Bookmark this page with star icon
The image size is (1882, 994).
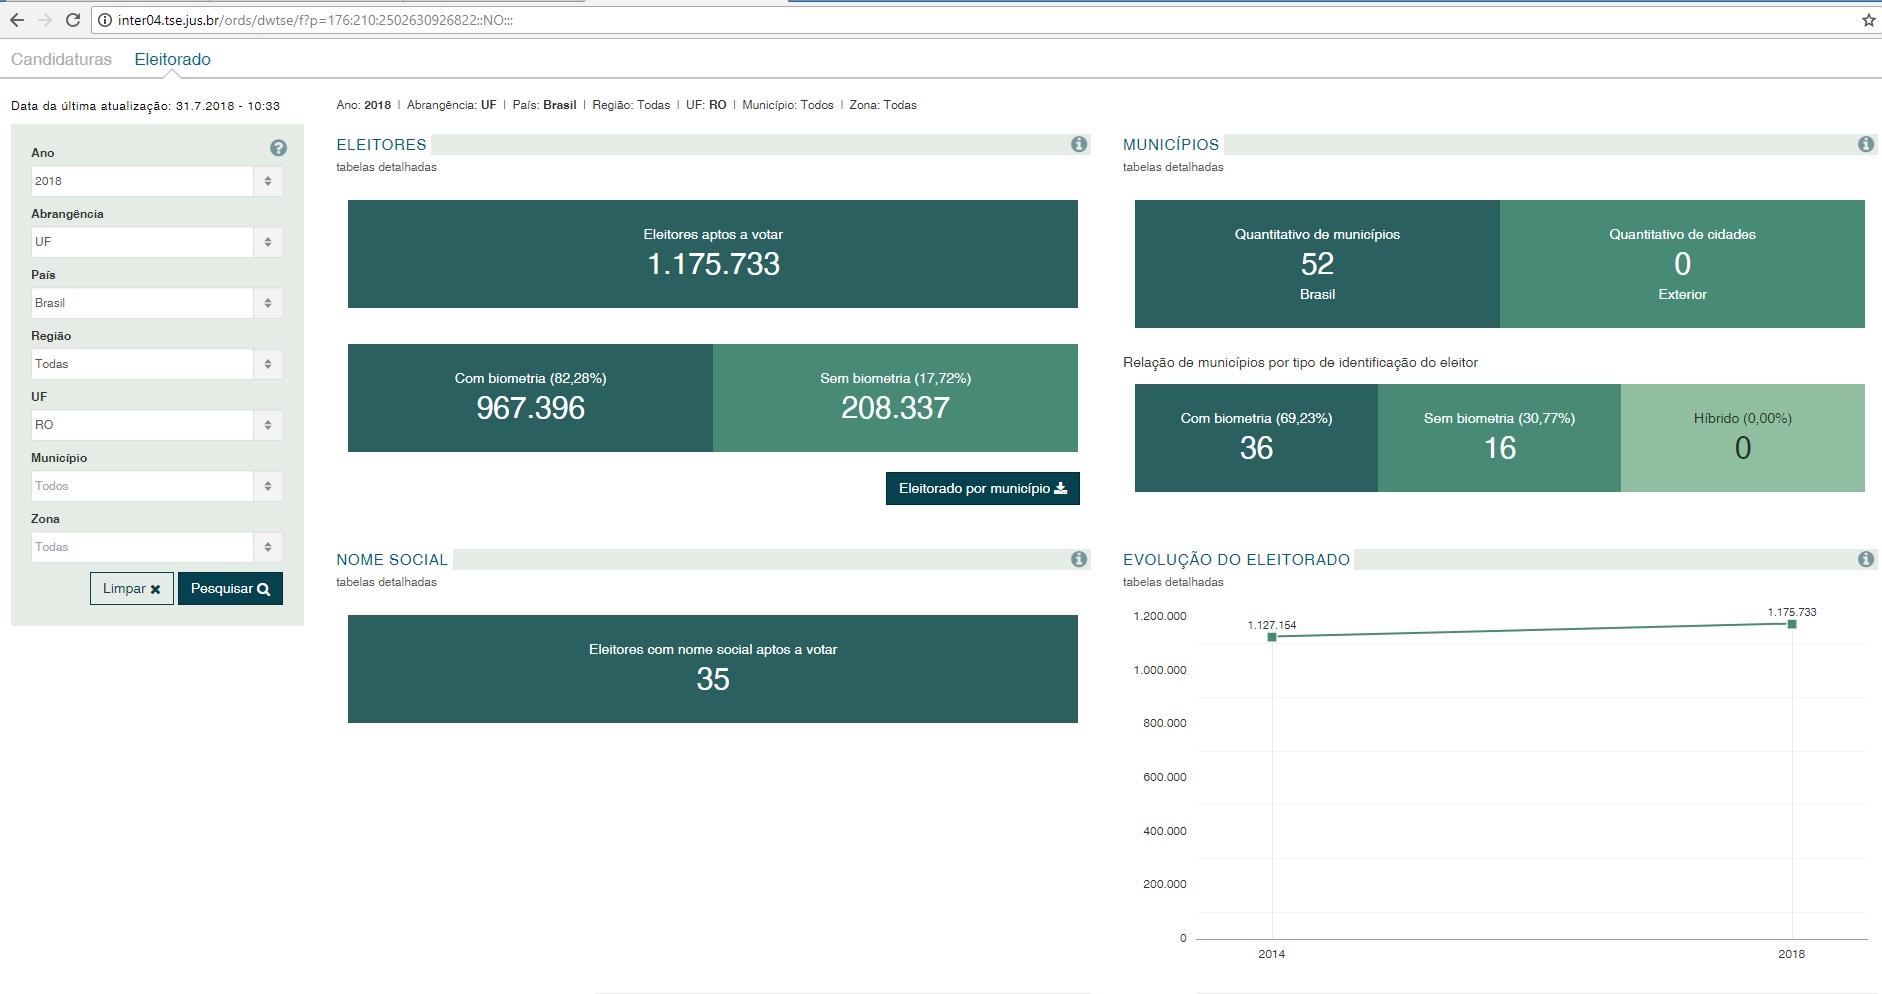[1868, 20]
